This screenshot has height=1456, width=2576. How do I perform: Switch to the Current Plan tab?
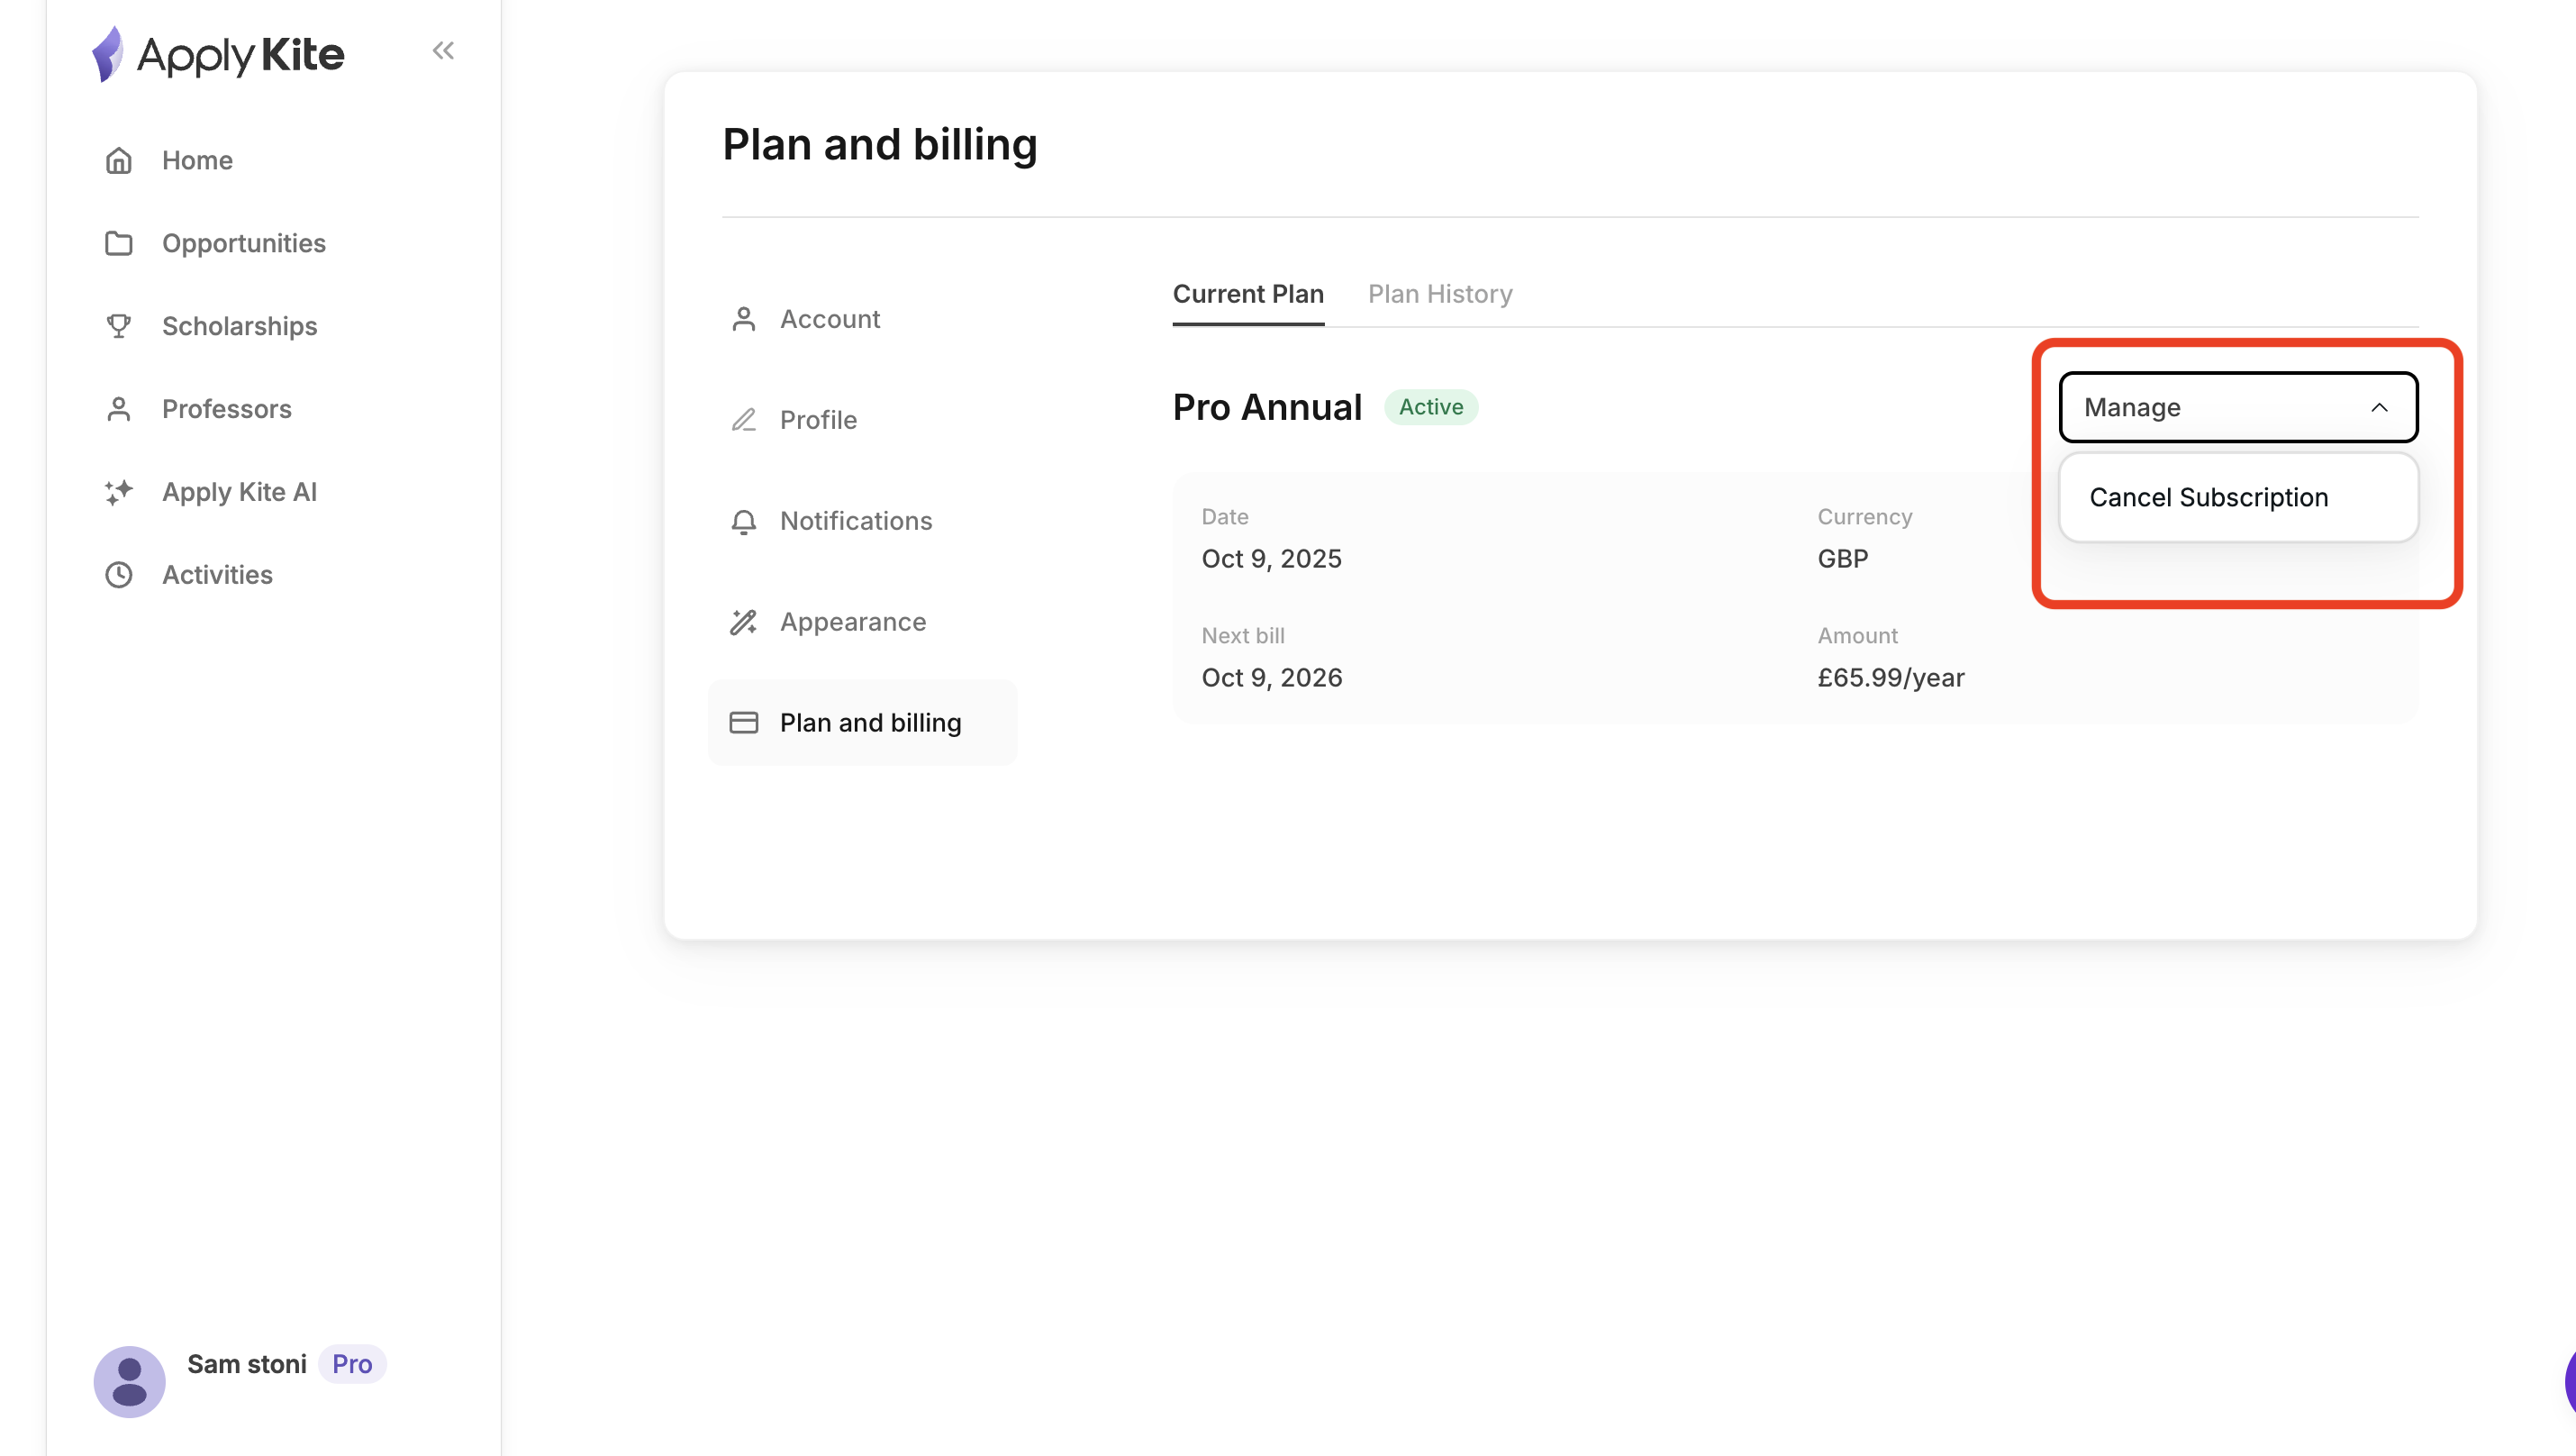pyautogui.click(x=1248, y=294)
